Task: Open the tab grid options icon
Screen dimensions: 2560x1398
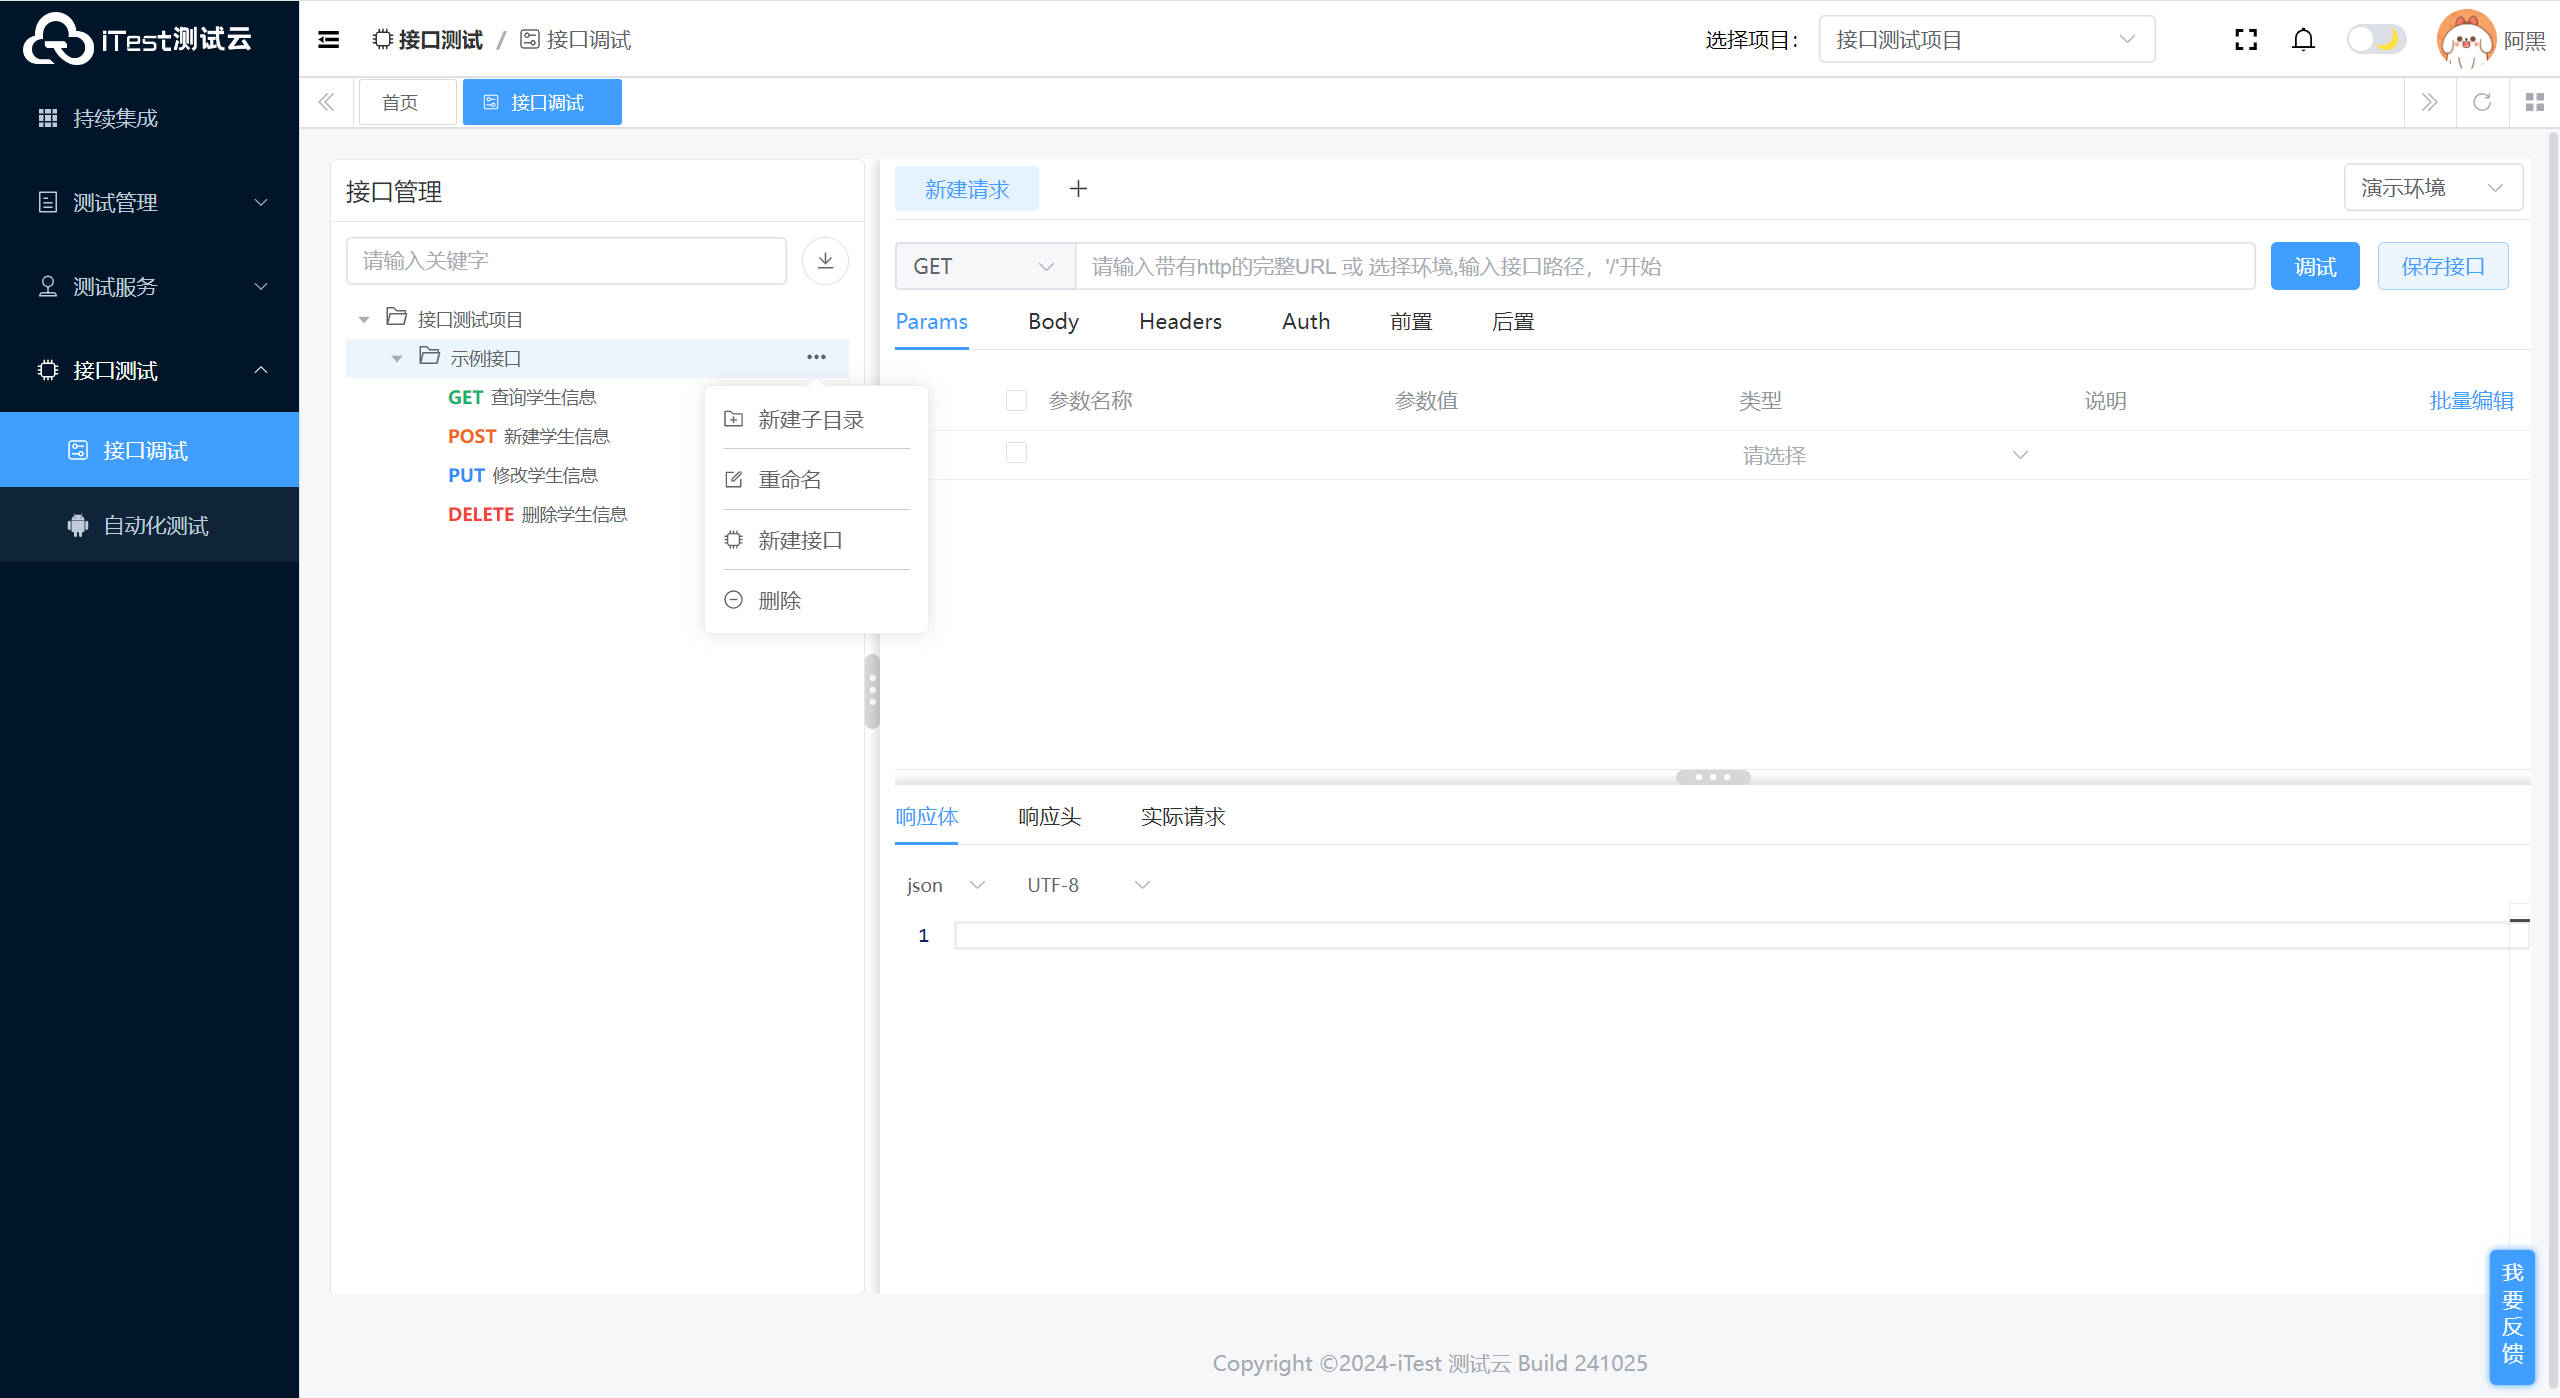Action: [2534, 102]
